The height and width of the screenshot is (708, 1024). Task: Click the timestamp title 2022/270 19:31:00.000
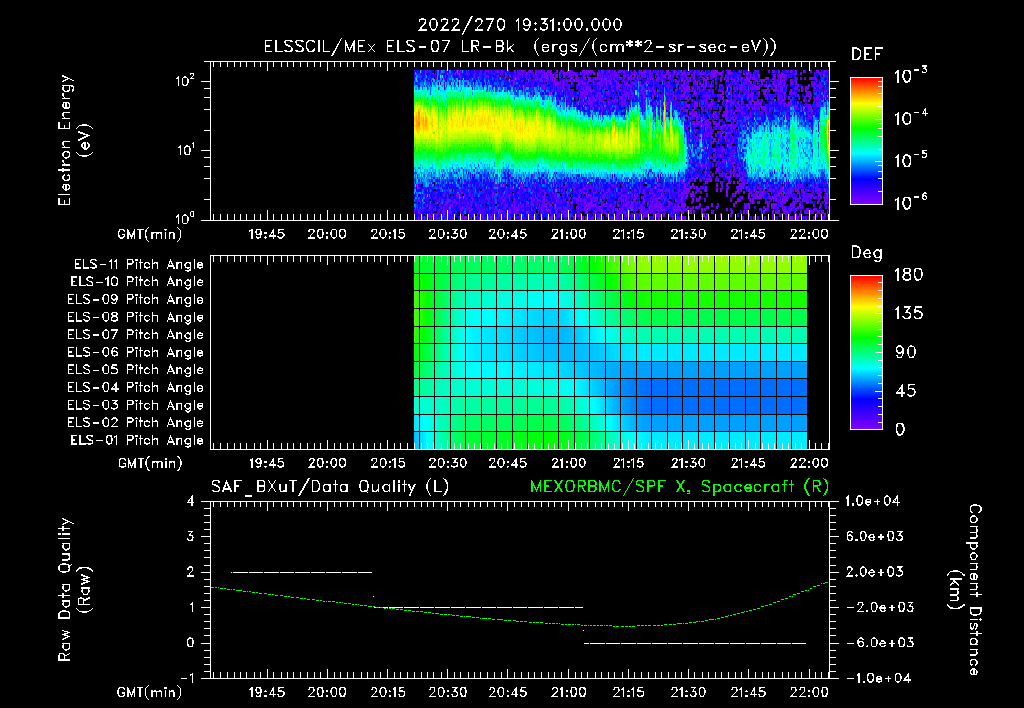pyautogui.click(x=520, y=25)
